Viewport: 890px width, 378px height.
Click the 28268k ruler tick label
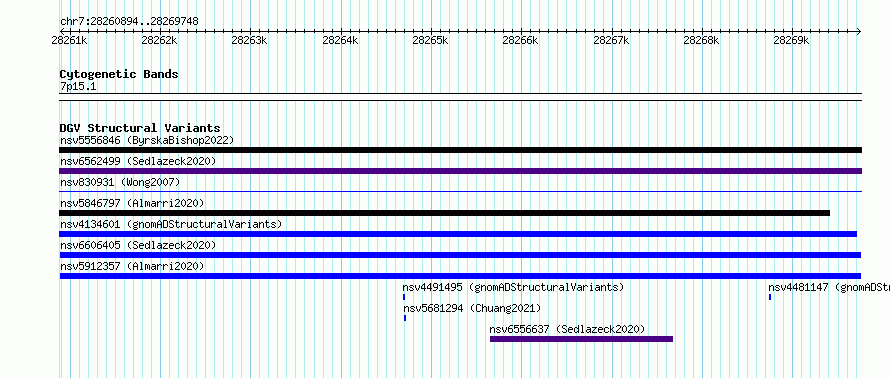702,40
